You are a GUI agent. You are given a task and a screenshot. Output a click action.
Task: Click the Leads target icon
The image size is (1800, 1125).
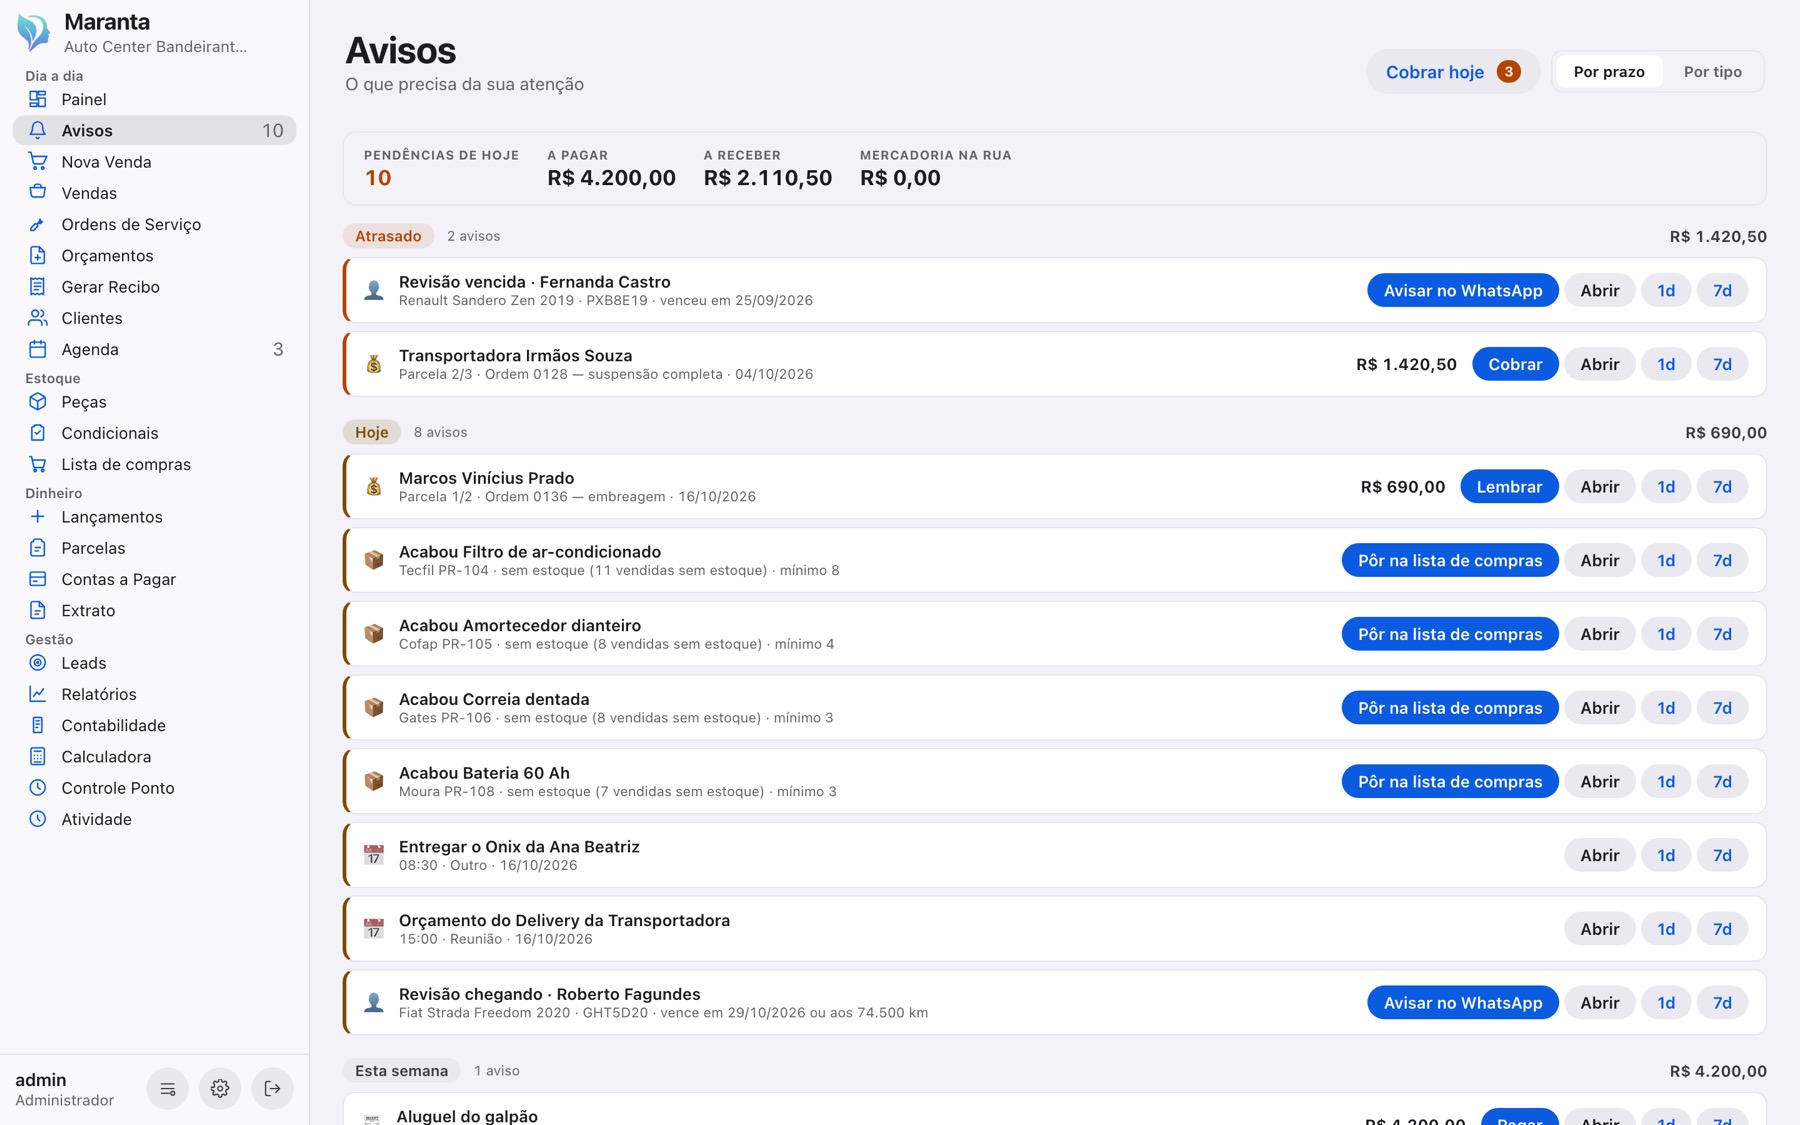pyautogui.click(x=37, y=662)
